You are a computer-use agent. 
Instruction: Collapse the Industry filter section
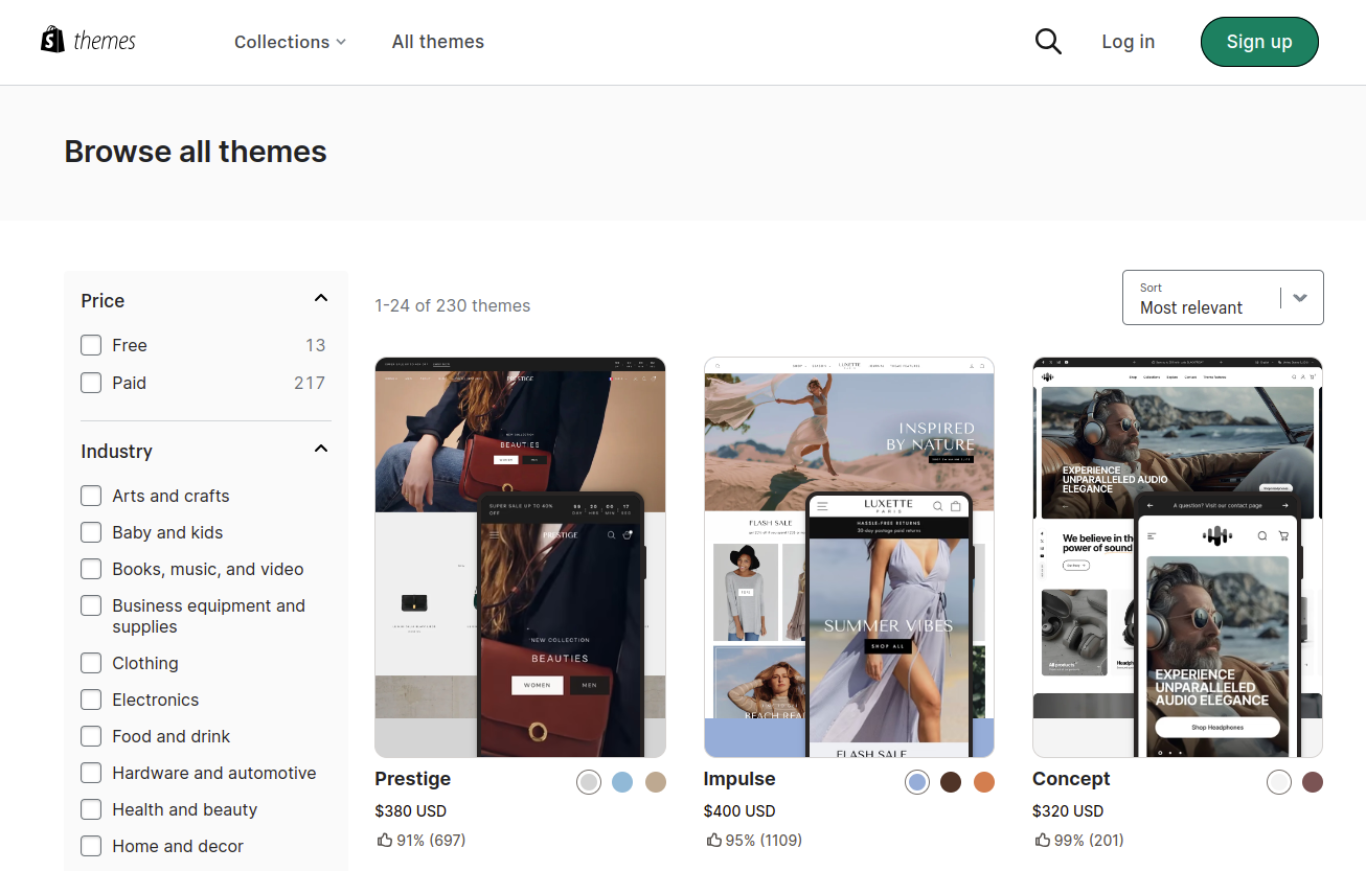point(320,449)
